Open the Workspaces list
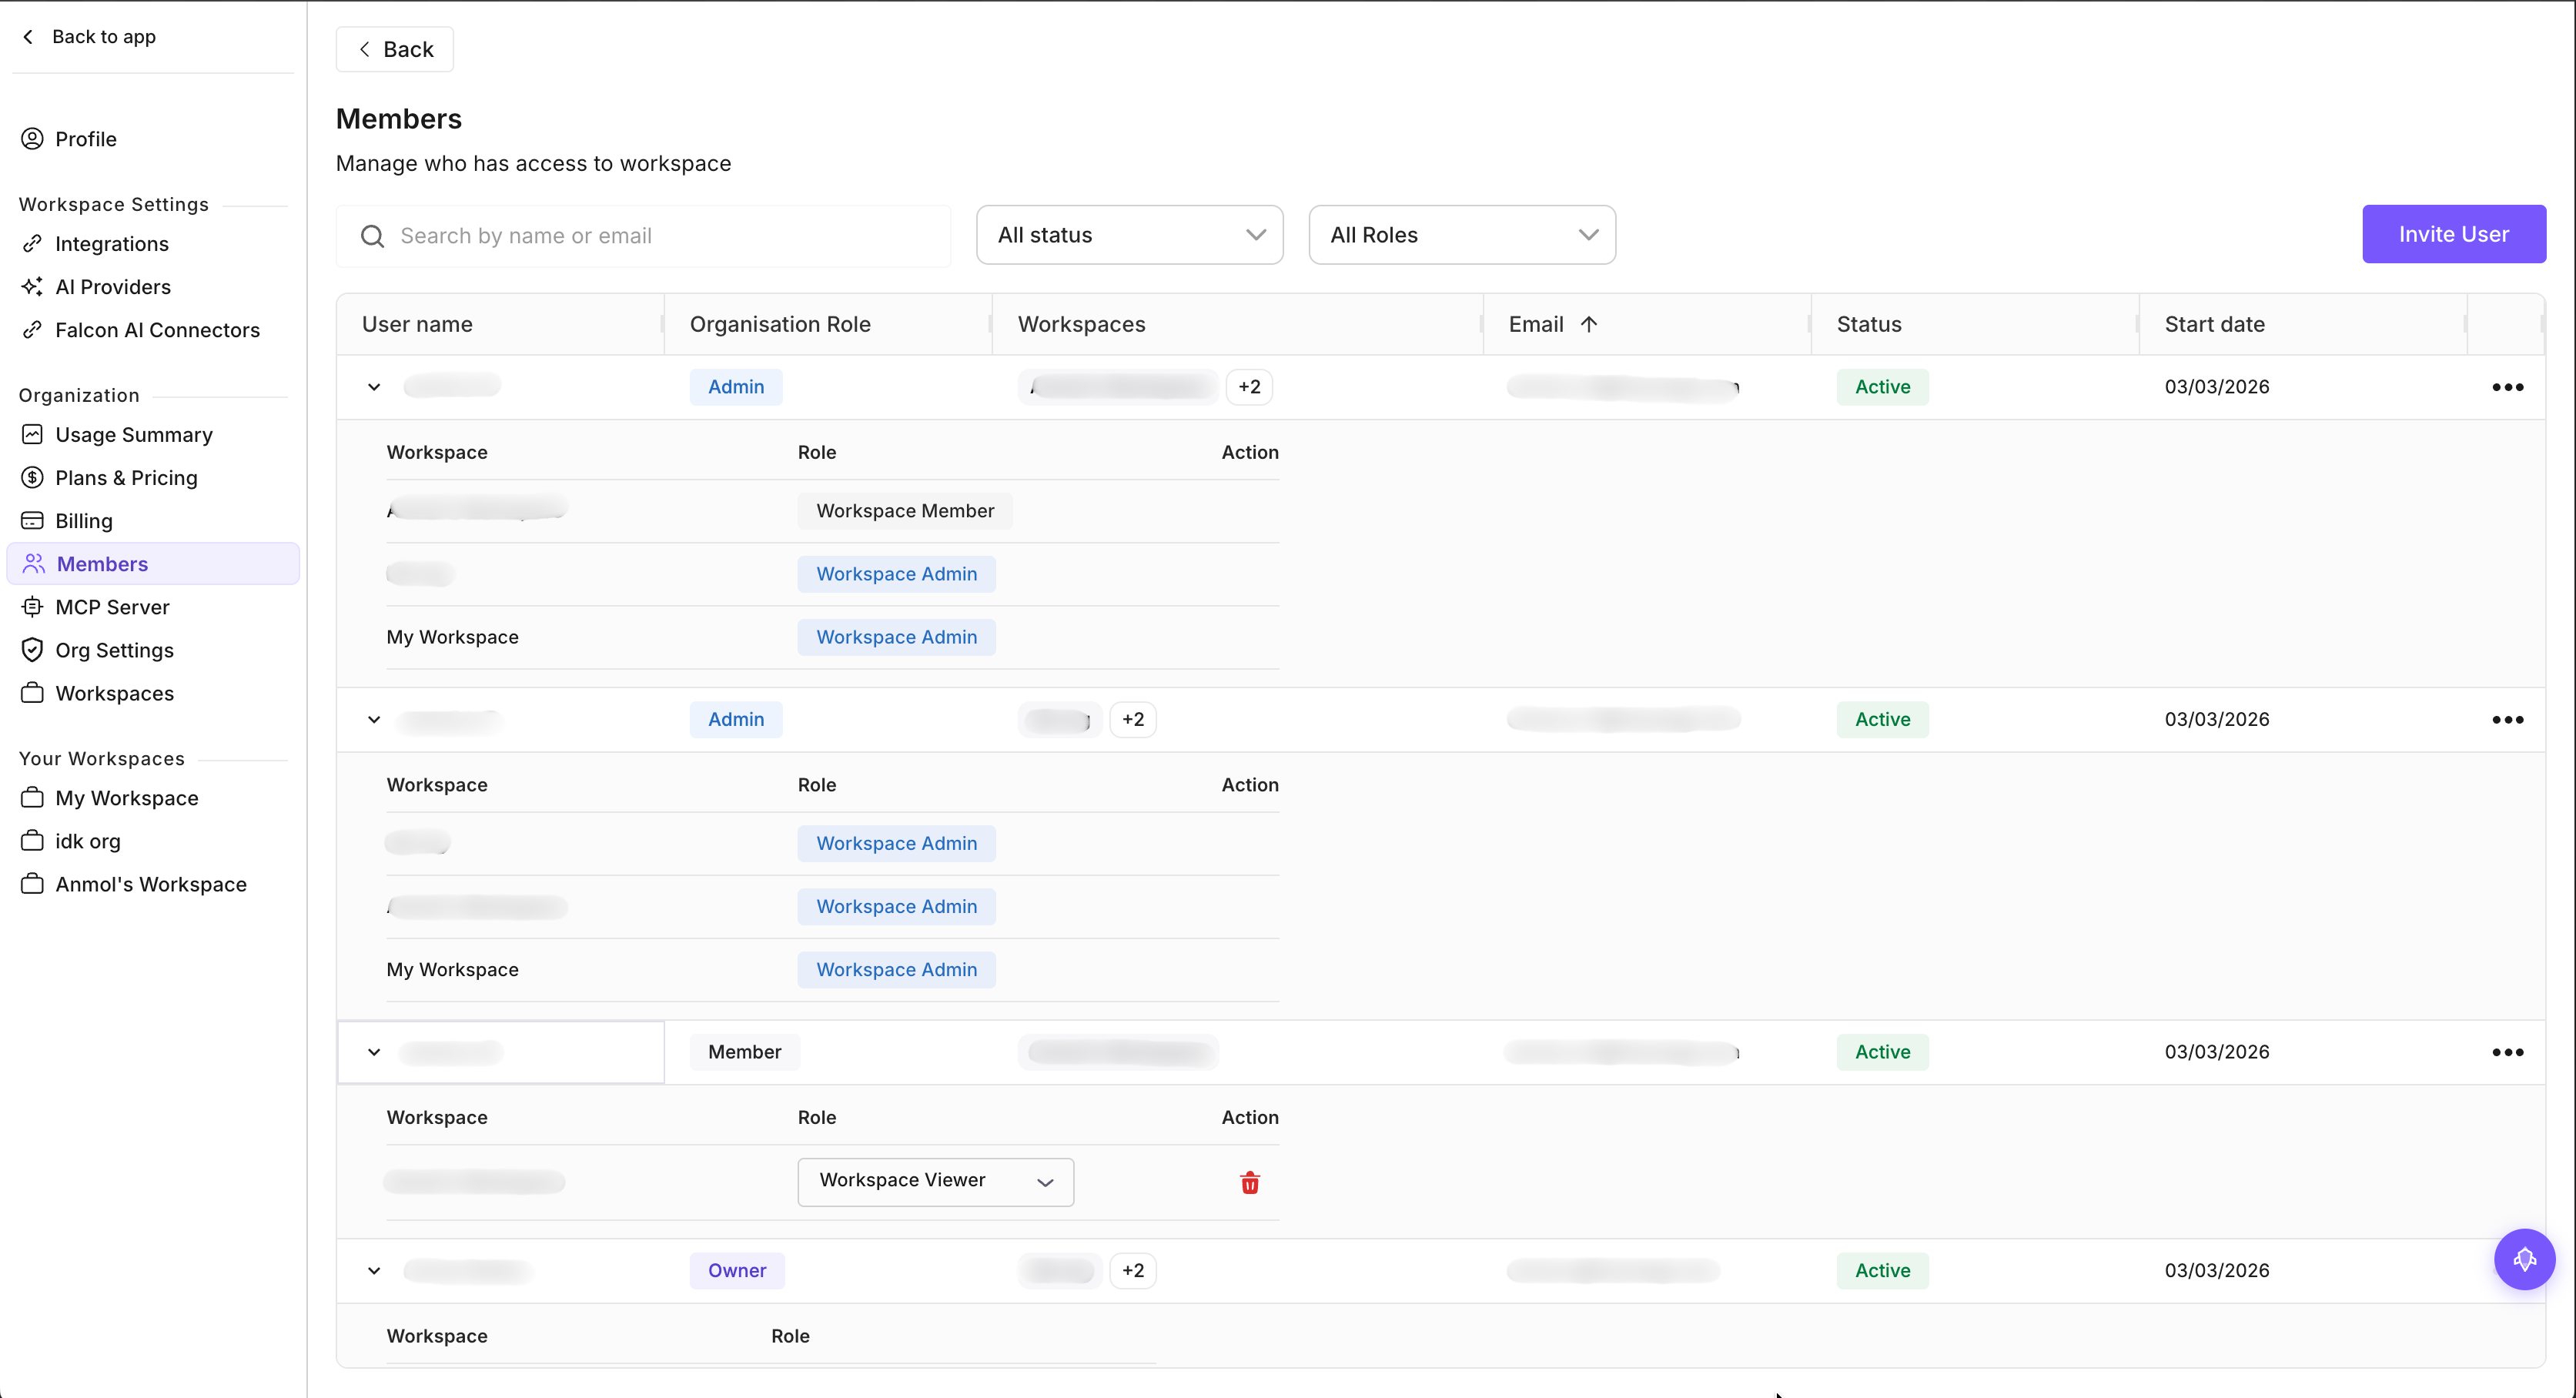This screenshot has width=2576, height=1398. point(115,693)
